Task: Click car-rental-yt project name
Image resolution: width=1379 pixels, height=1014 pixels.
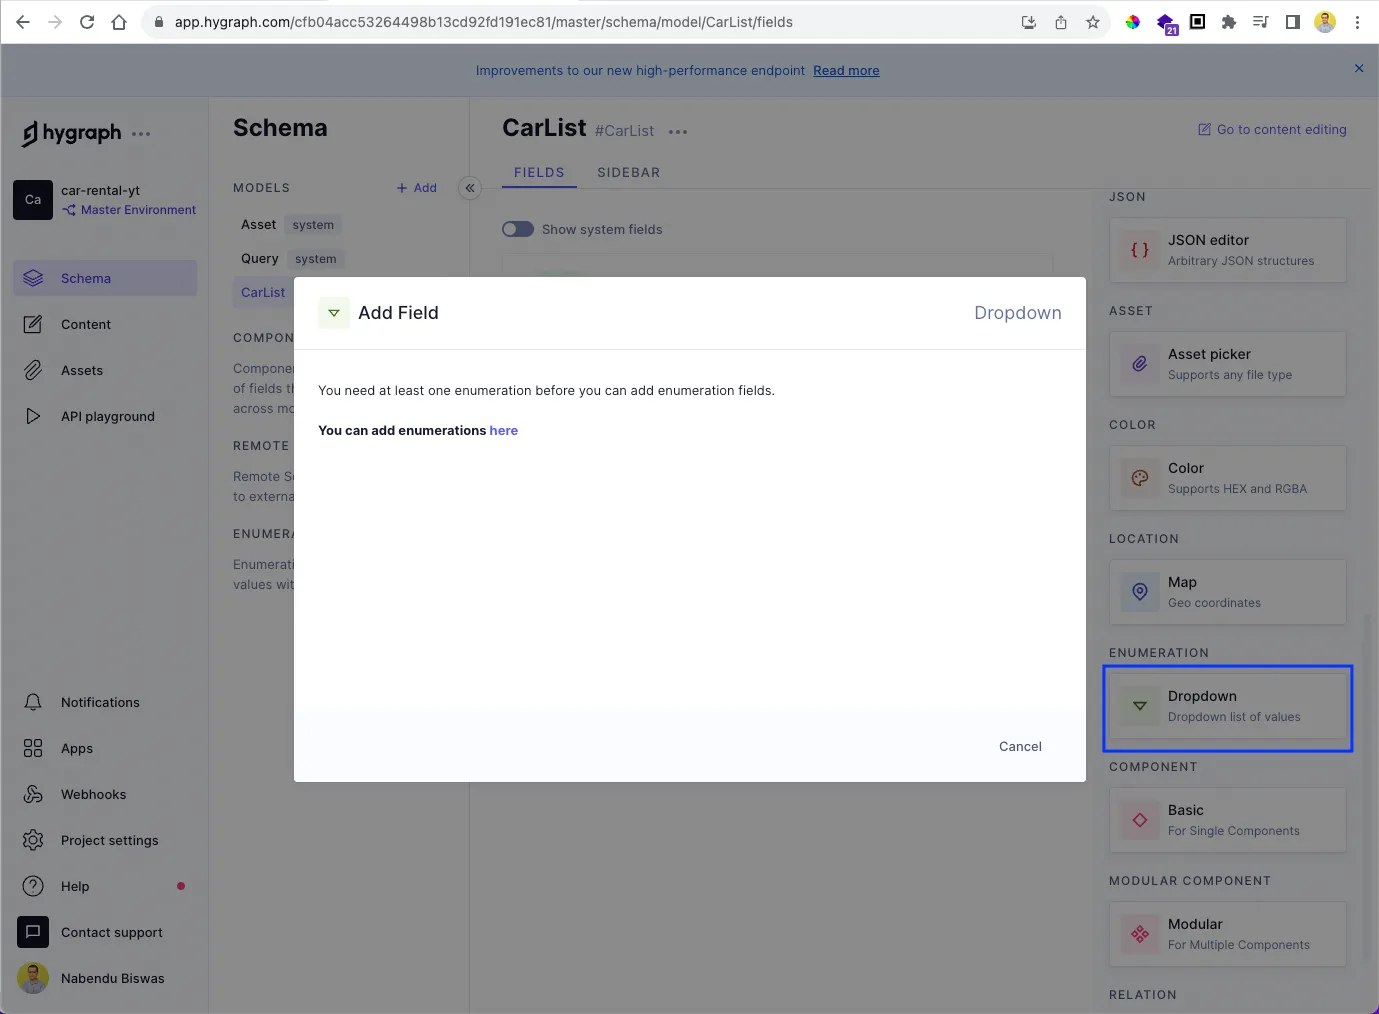Action: point(100,190)
